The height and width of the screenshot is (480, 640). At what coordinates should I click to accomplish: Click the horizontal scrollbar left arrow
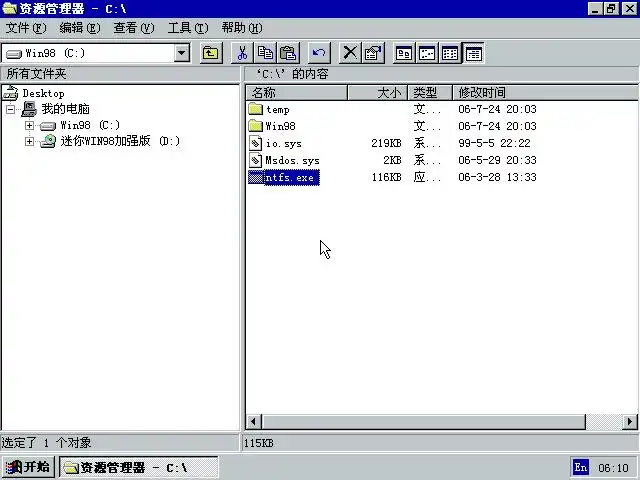pyautogui.click(x=253, y=422)
